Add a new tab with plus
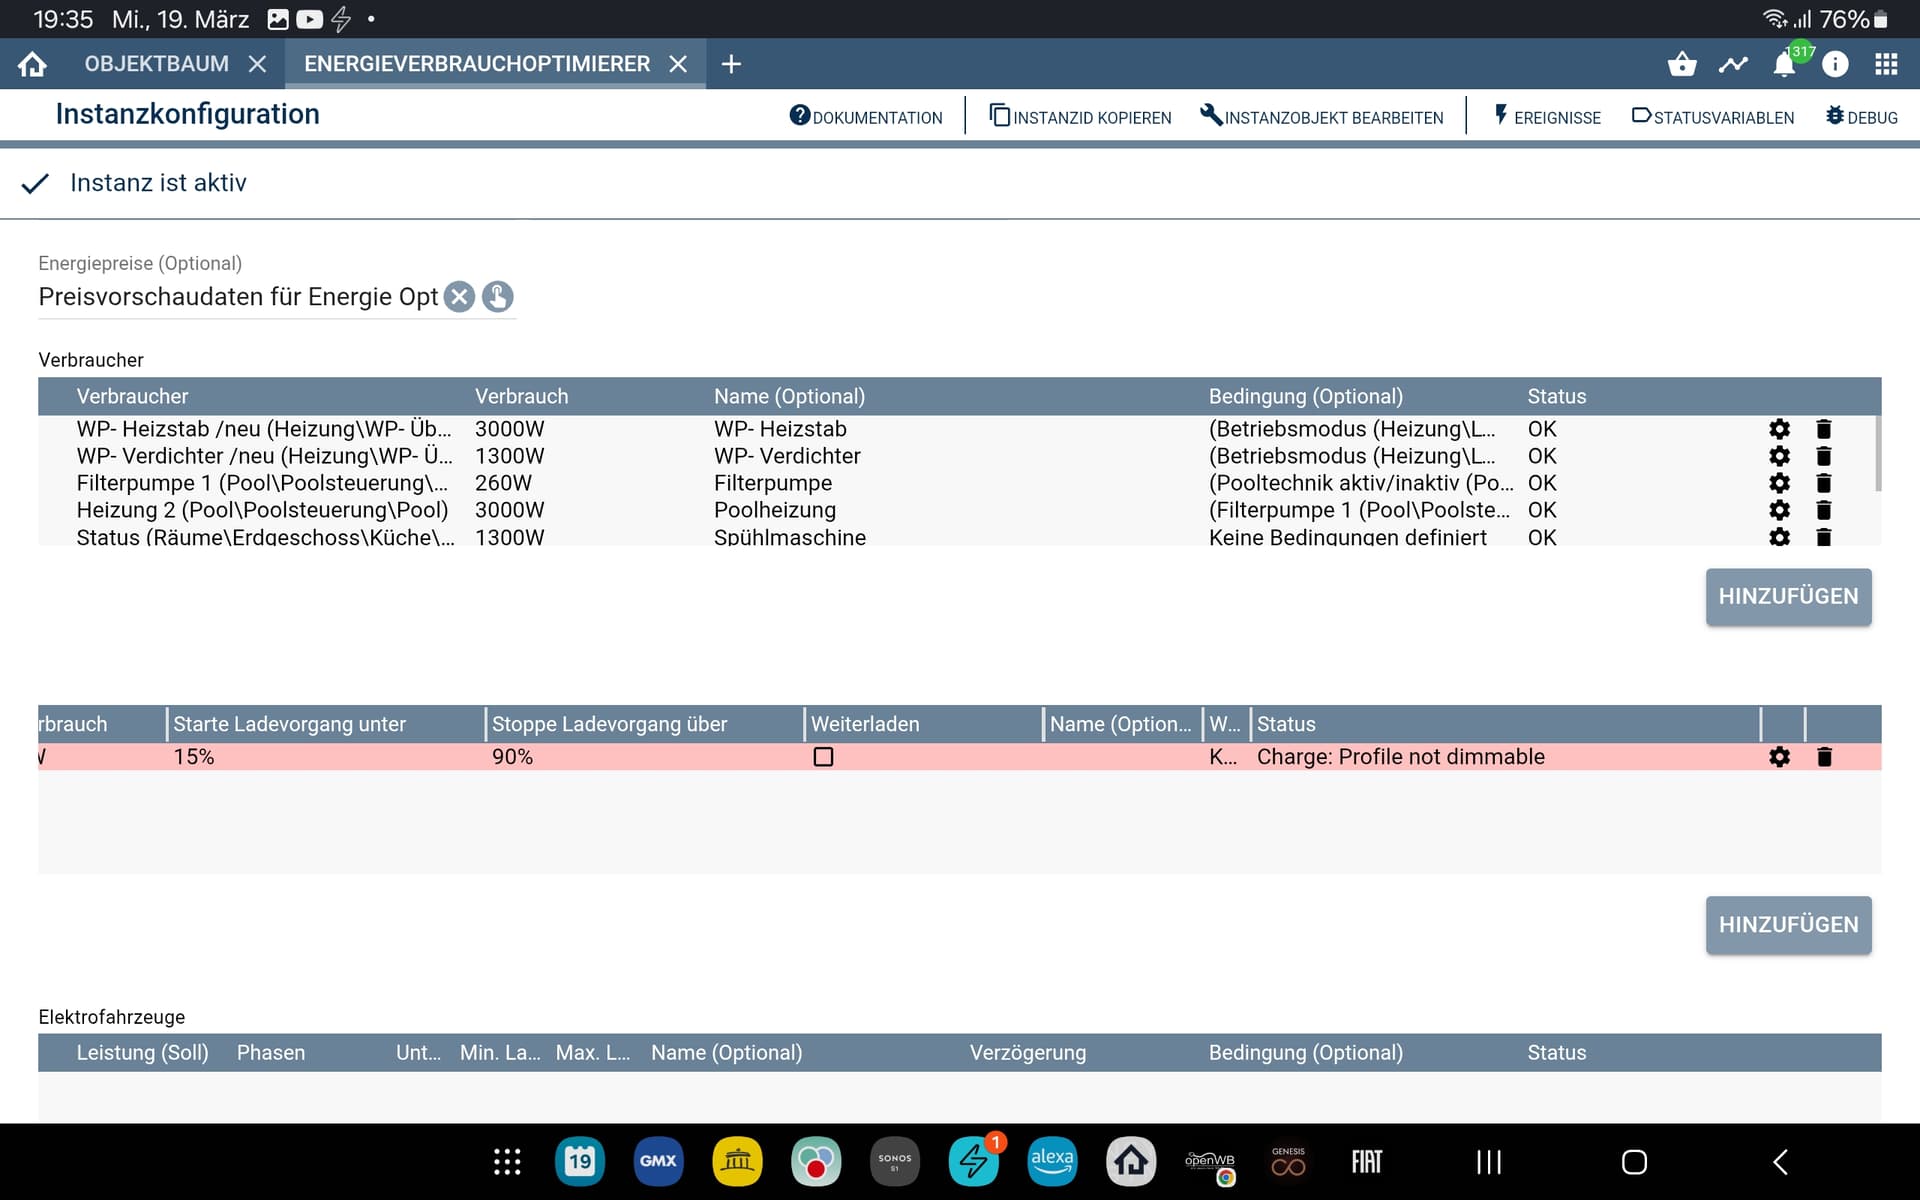Image resolution: width=1920 pixels, height=1200 pixels. coord(731,64)
